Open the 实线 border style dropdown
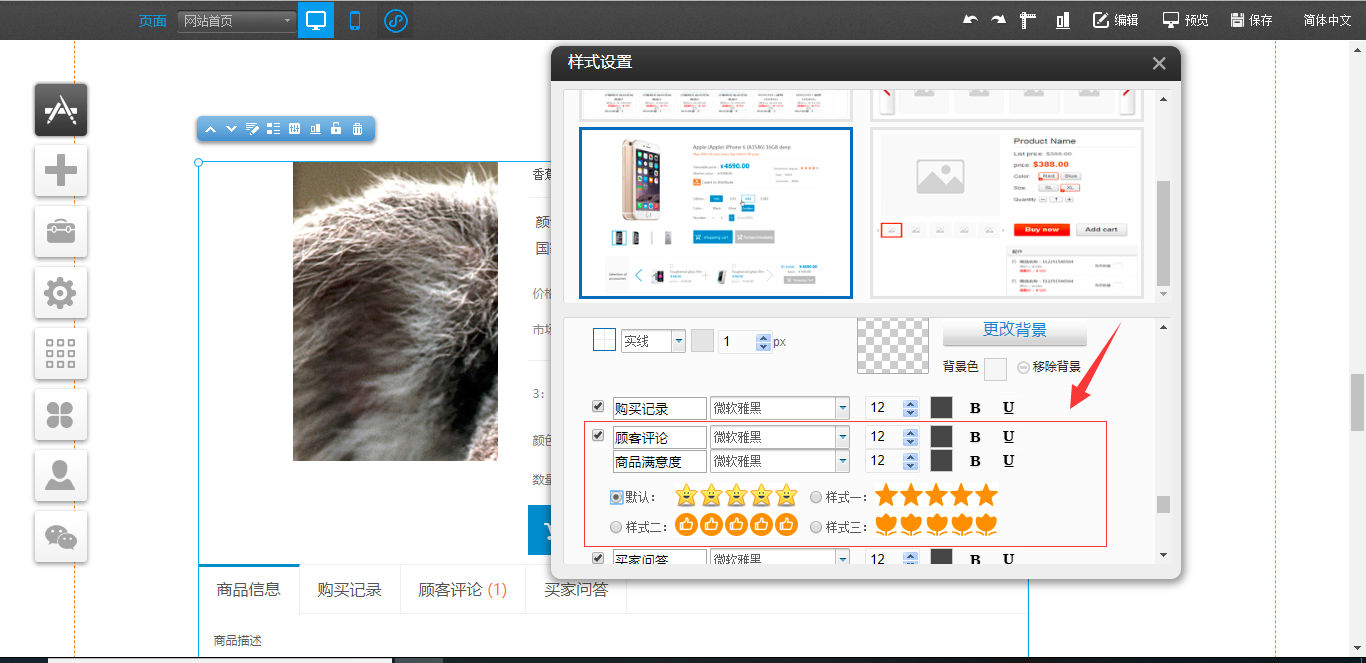Screen dimensions: 1366x663 point(678,341)
